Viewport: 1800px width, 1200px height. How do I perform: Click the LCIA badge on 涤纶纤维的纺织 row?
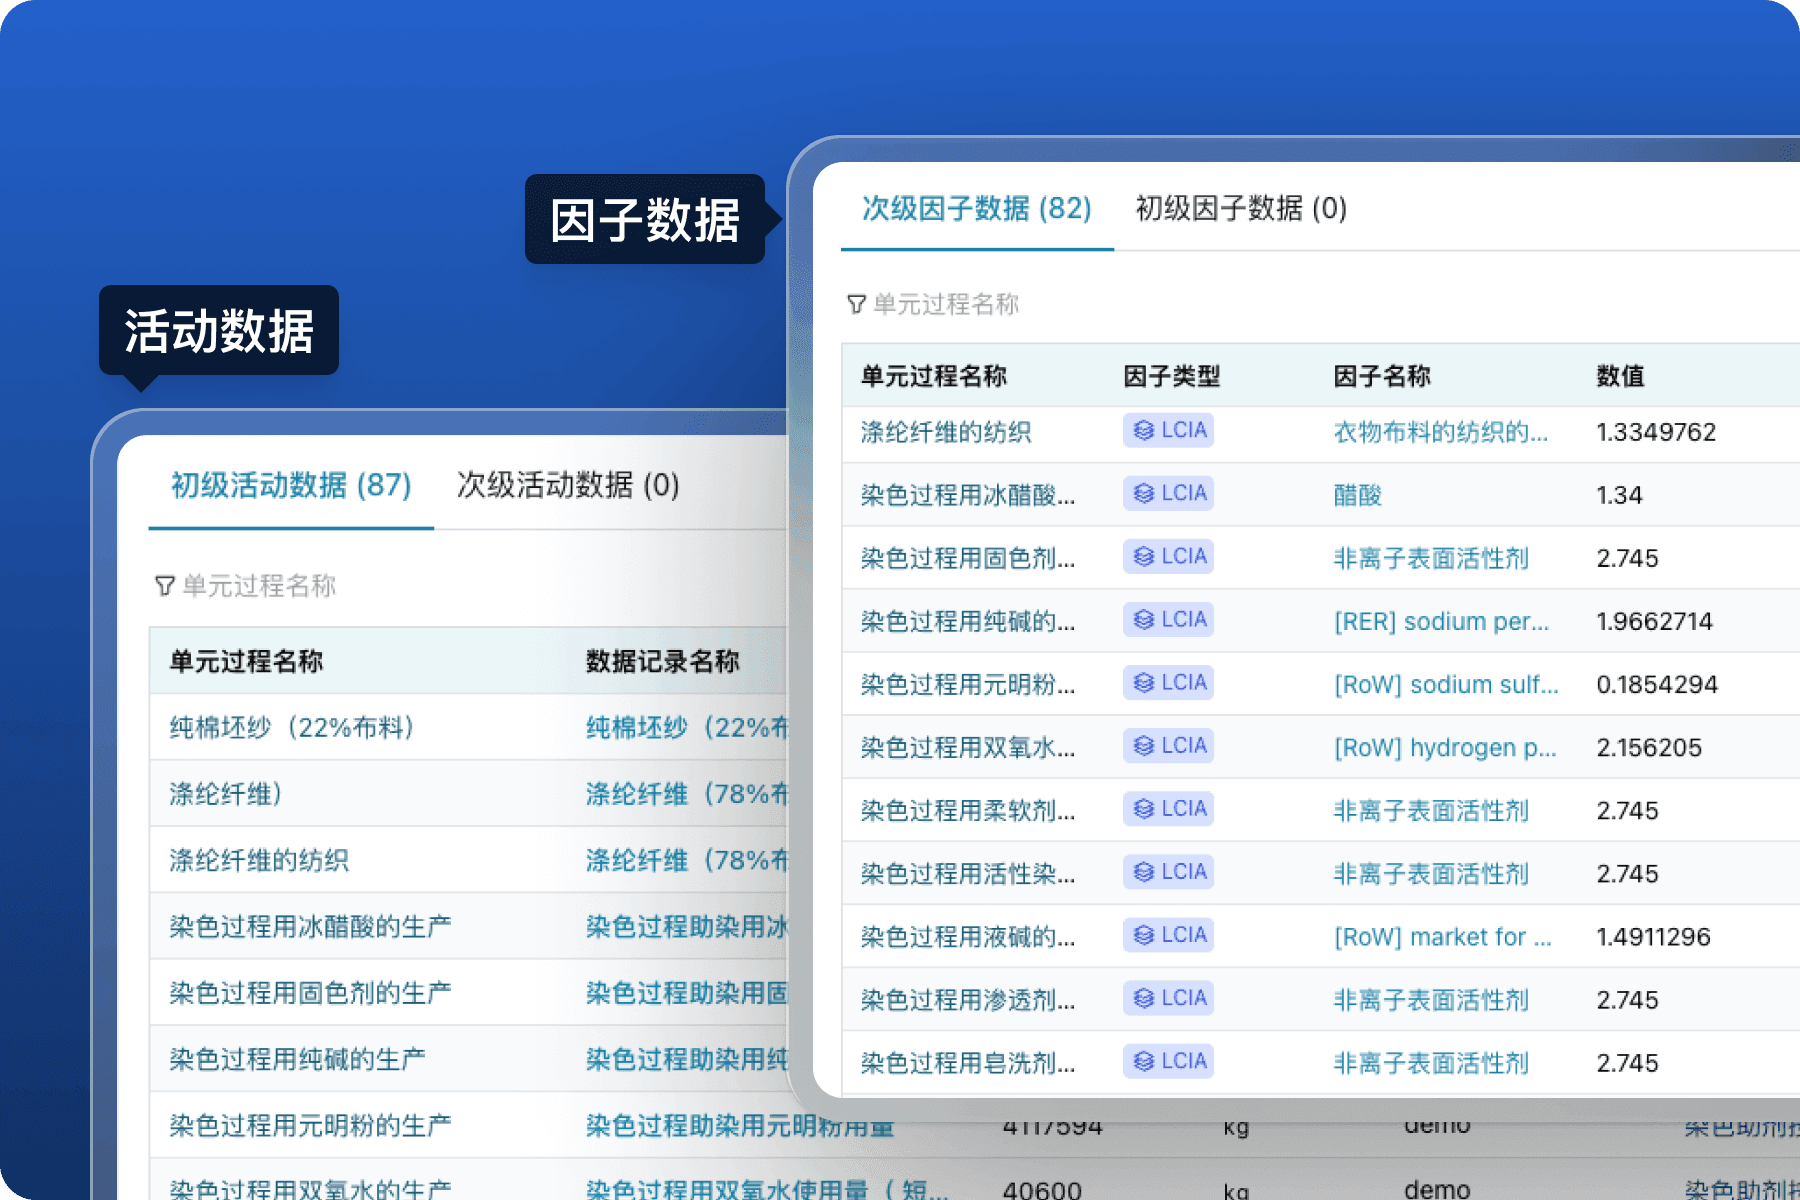click(x=1167, y=431)
